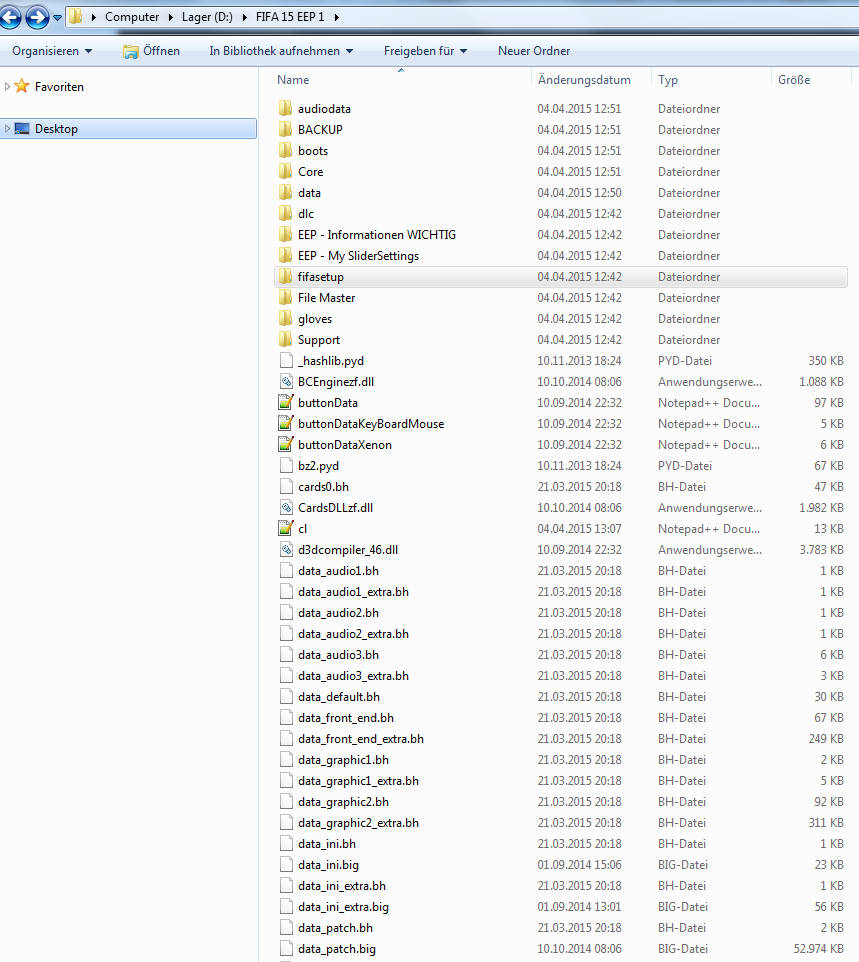Screen dimensions: 859x962
Task: Select CardsDLLzf.dll file icon
Action: 286,507
